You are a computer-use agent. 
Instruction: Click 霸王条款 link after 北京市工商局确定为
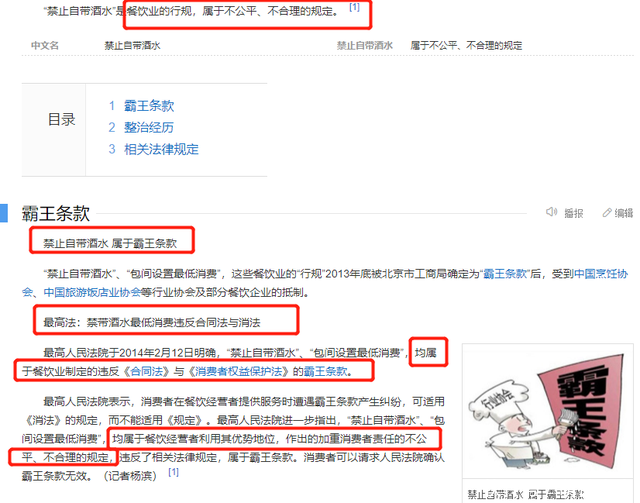pyautogui.click(x=505, y=274)
